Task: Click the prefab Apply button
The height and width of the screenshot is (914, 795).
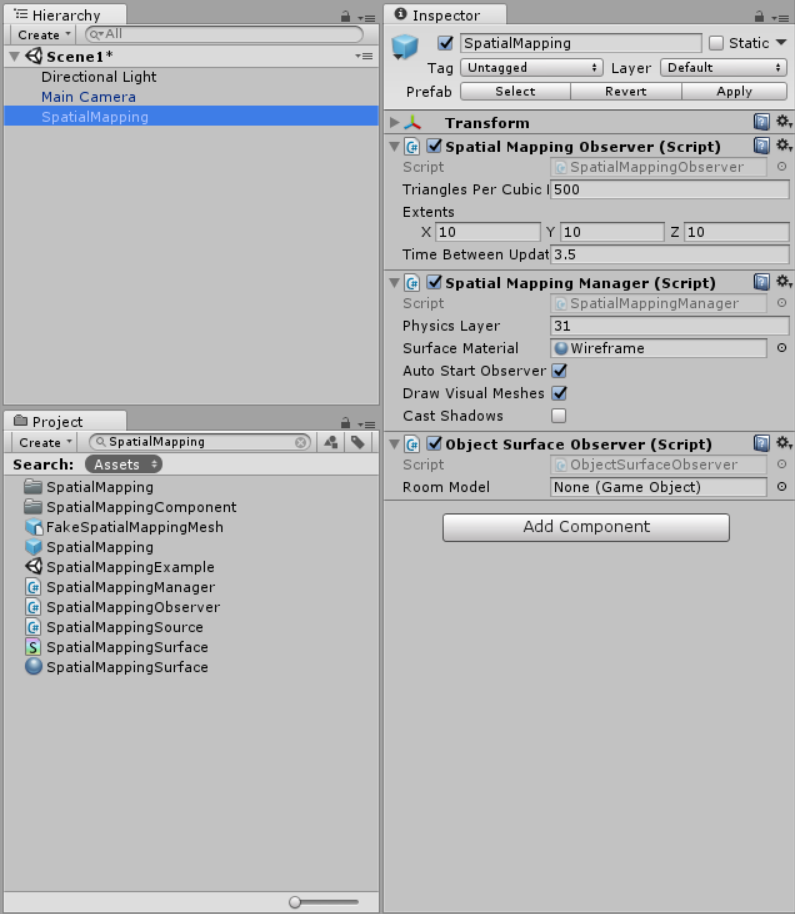Action: point(734,91)
